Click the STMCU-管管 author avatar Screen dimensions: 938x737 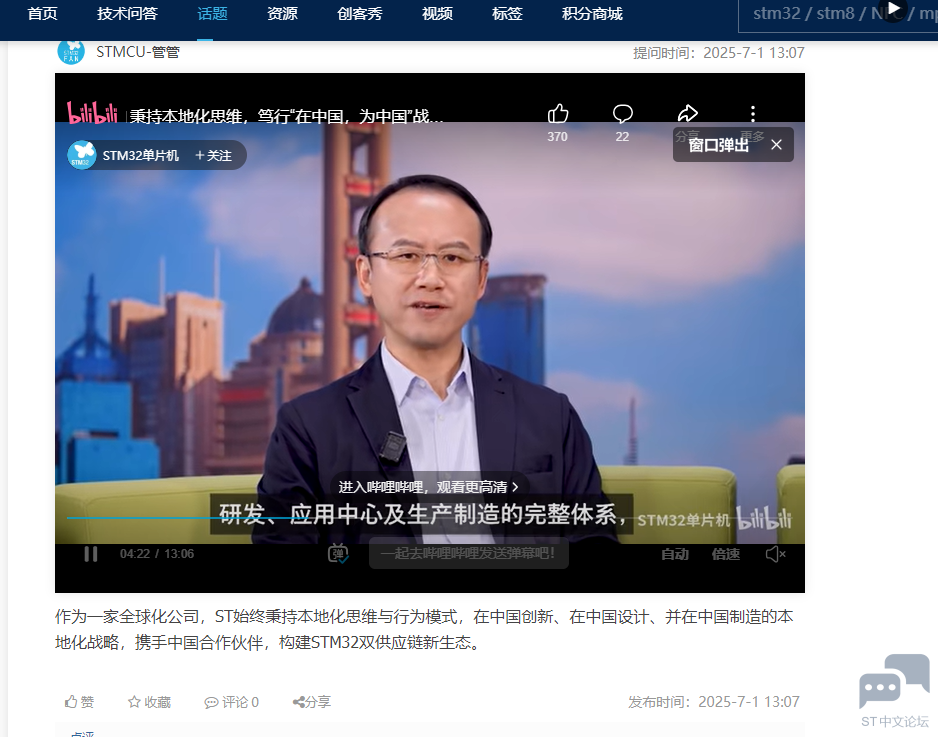click(x=71, y=52)
